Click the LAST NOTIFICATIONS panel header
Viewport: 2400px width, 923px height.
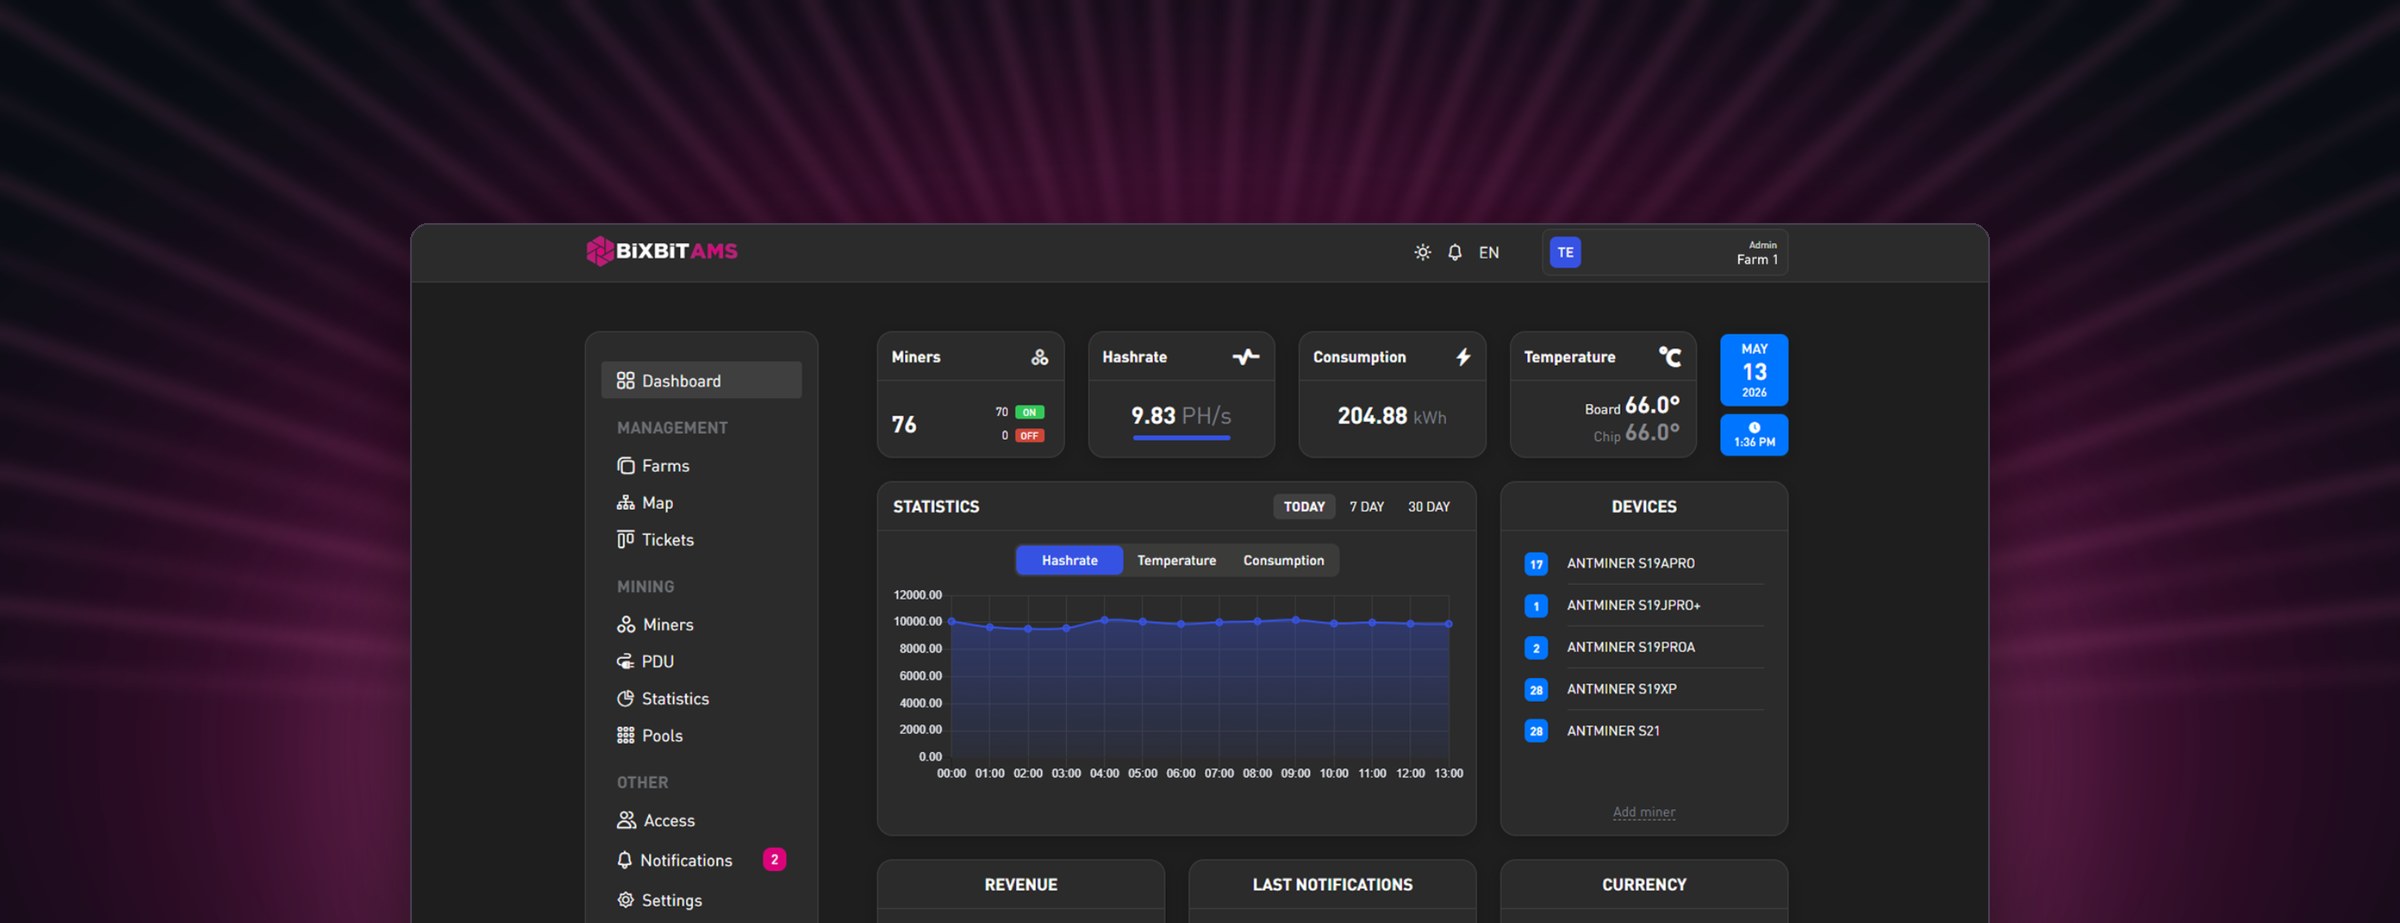(1332, 884)
